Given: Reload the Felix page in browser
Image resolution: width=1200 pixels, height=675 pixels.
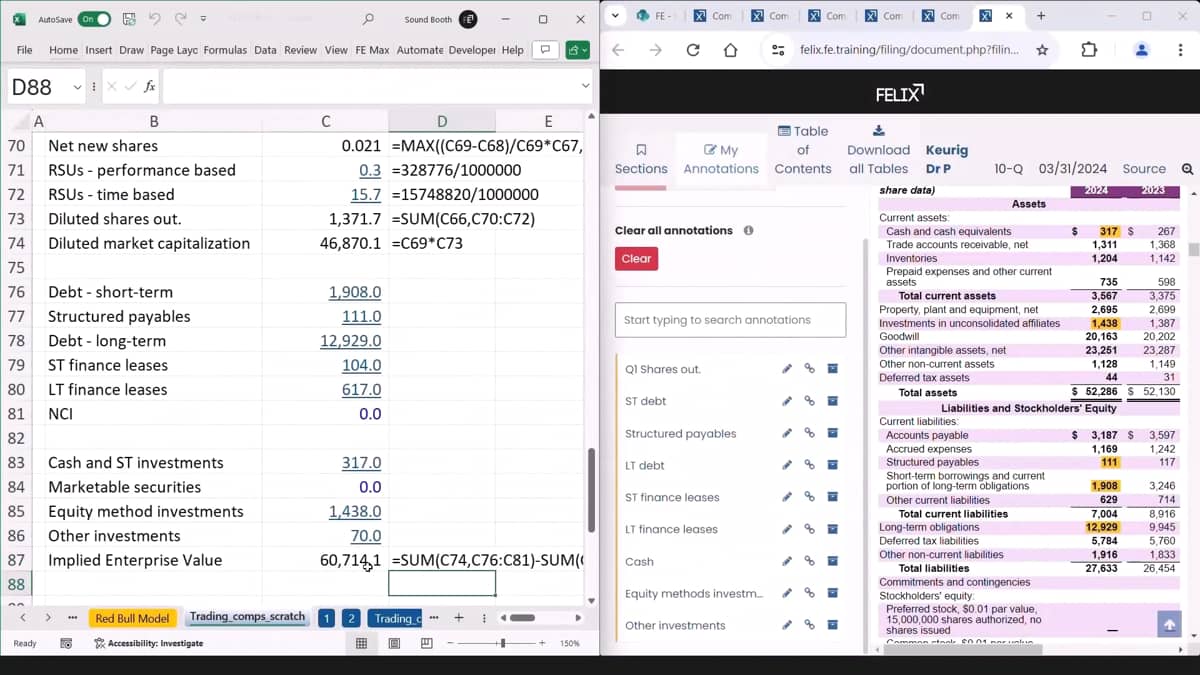Looking at the screenshot, I should [693, 50].
